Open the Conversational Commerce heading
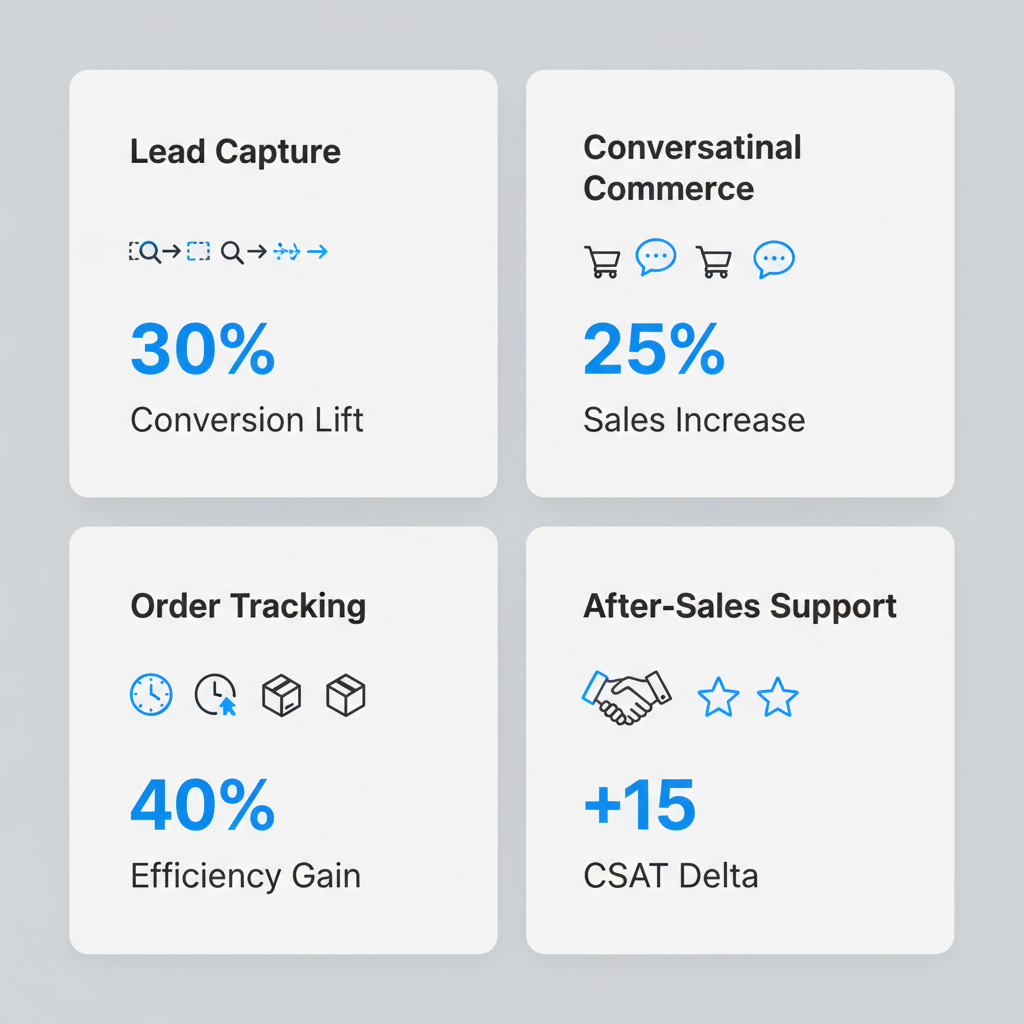Image resolution: width=1024 pixels, height=1024 pixels. (692, 167)
